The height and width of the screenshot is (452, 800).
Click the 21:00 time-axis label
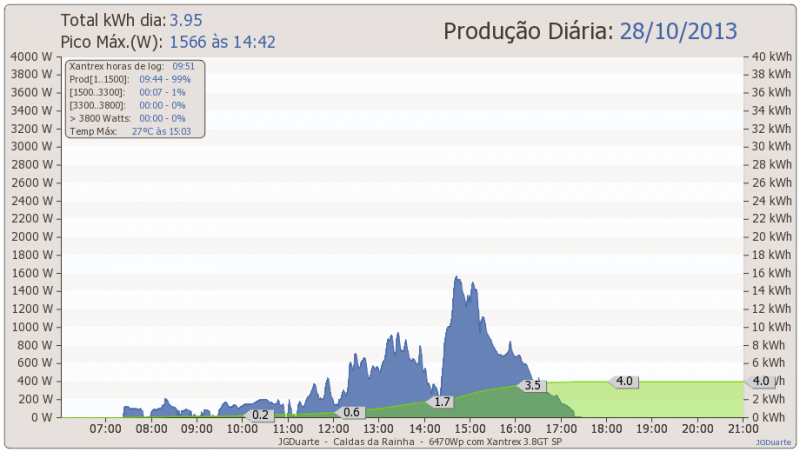click(x=743, y=429)
